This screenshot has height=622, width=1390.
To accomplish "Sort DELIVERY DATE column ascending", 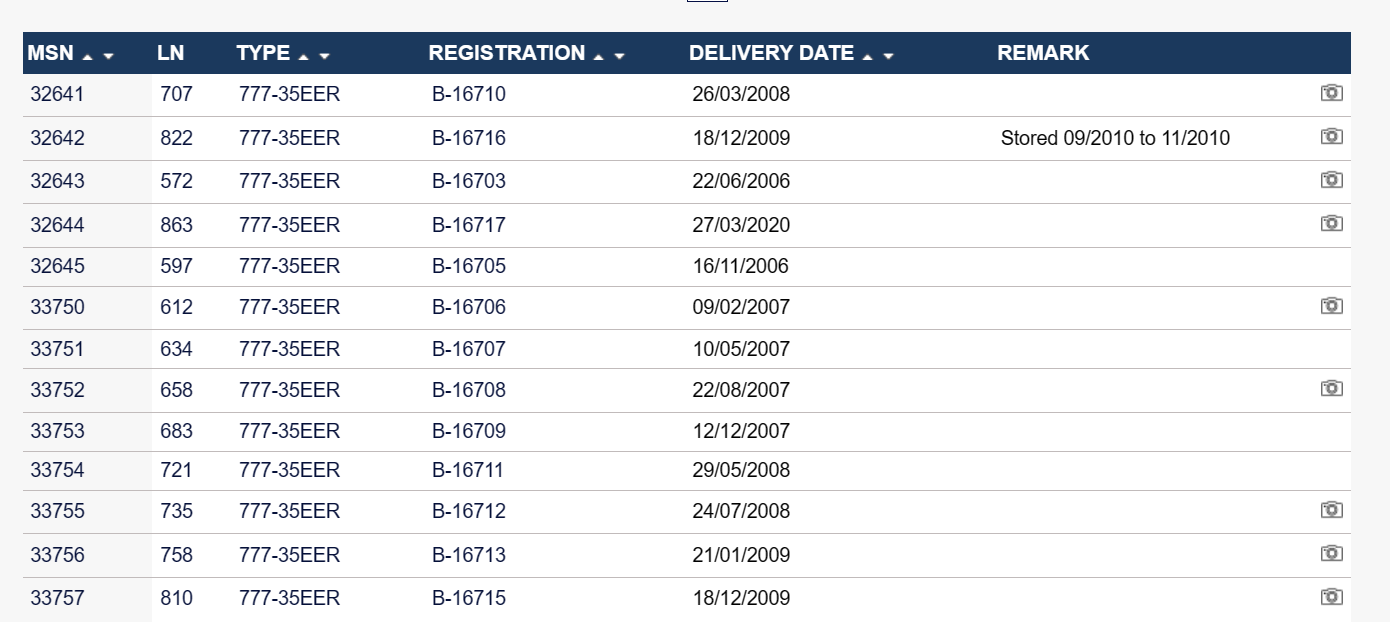I will coord(868,56).
